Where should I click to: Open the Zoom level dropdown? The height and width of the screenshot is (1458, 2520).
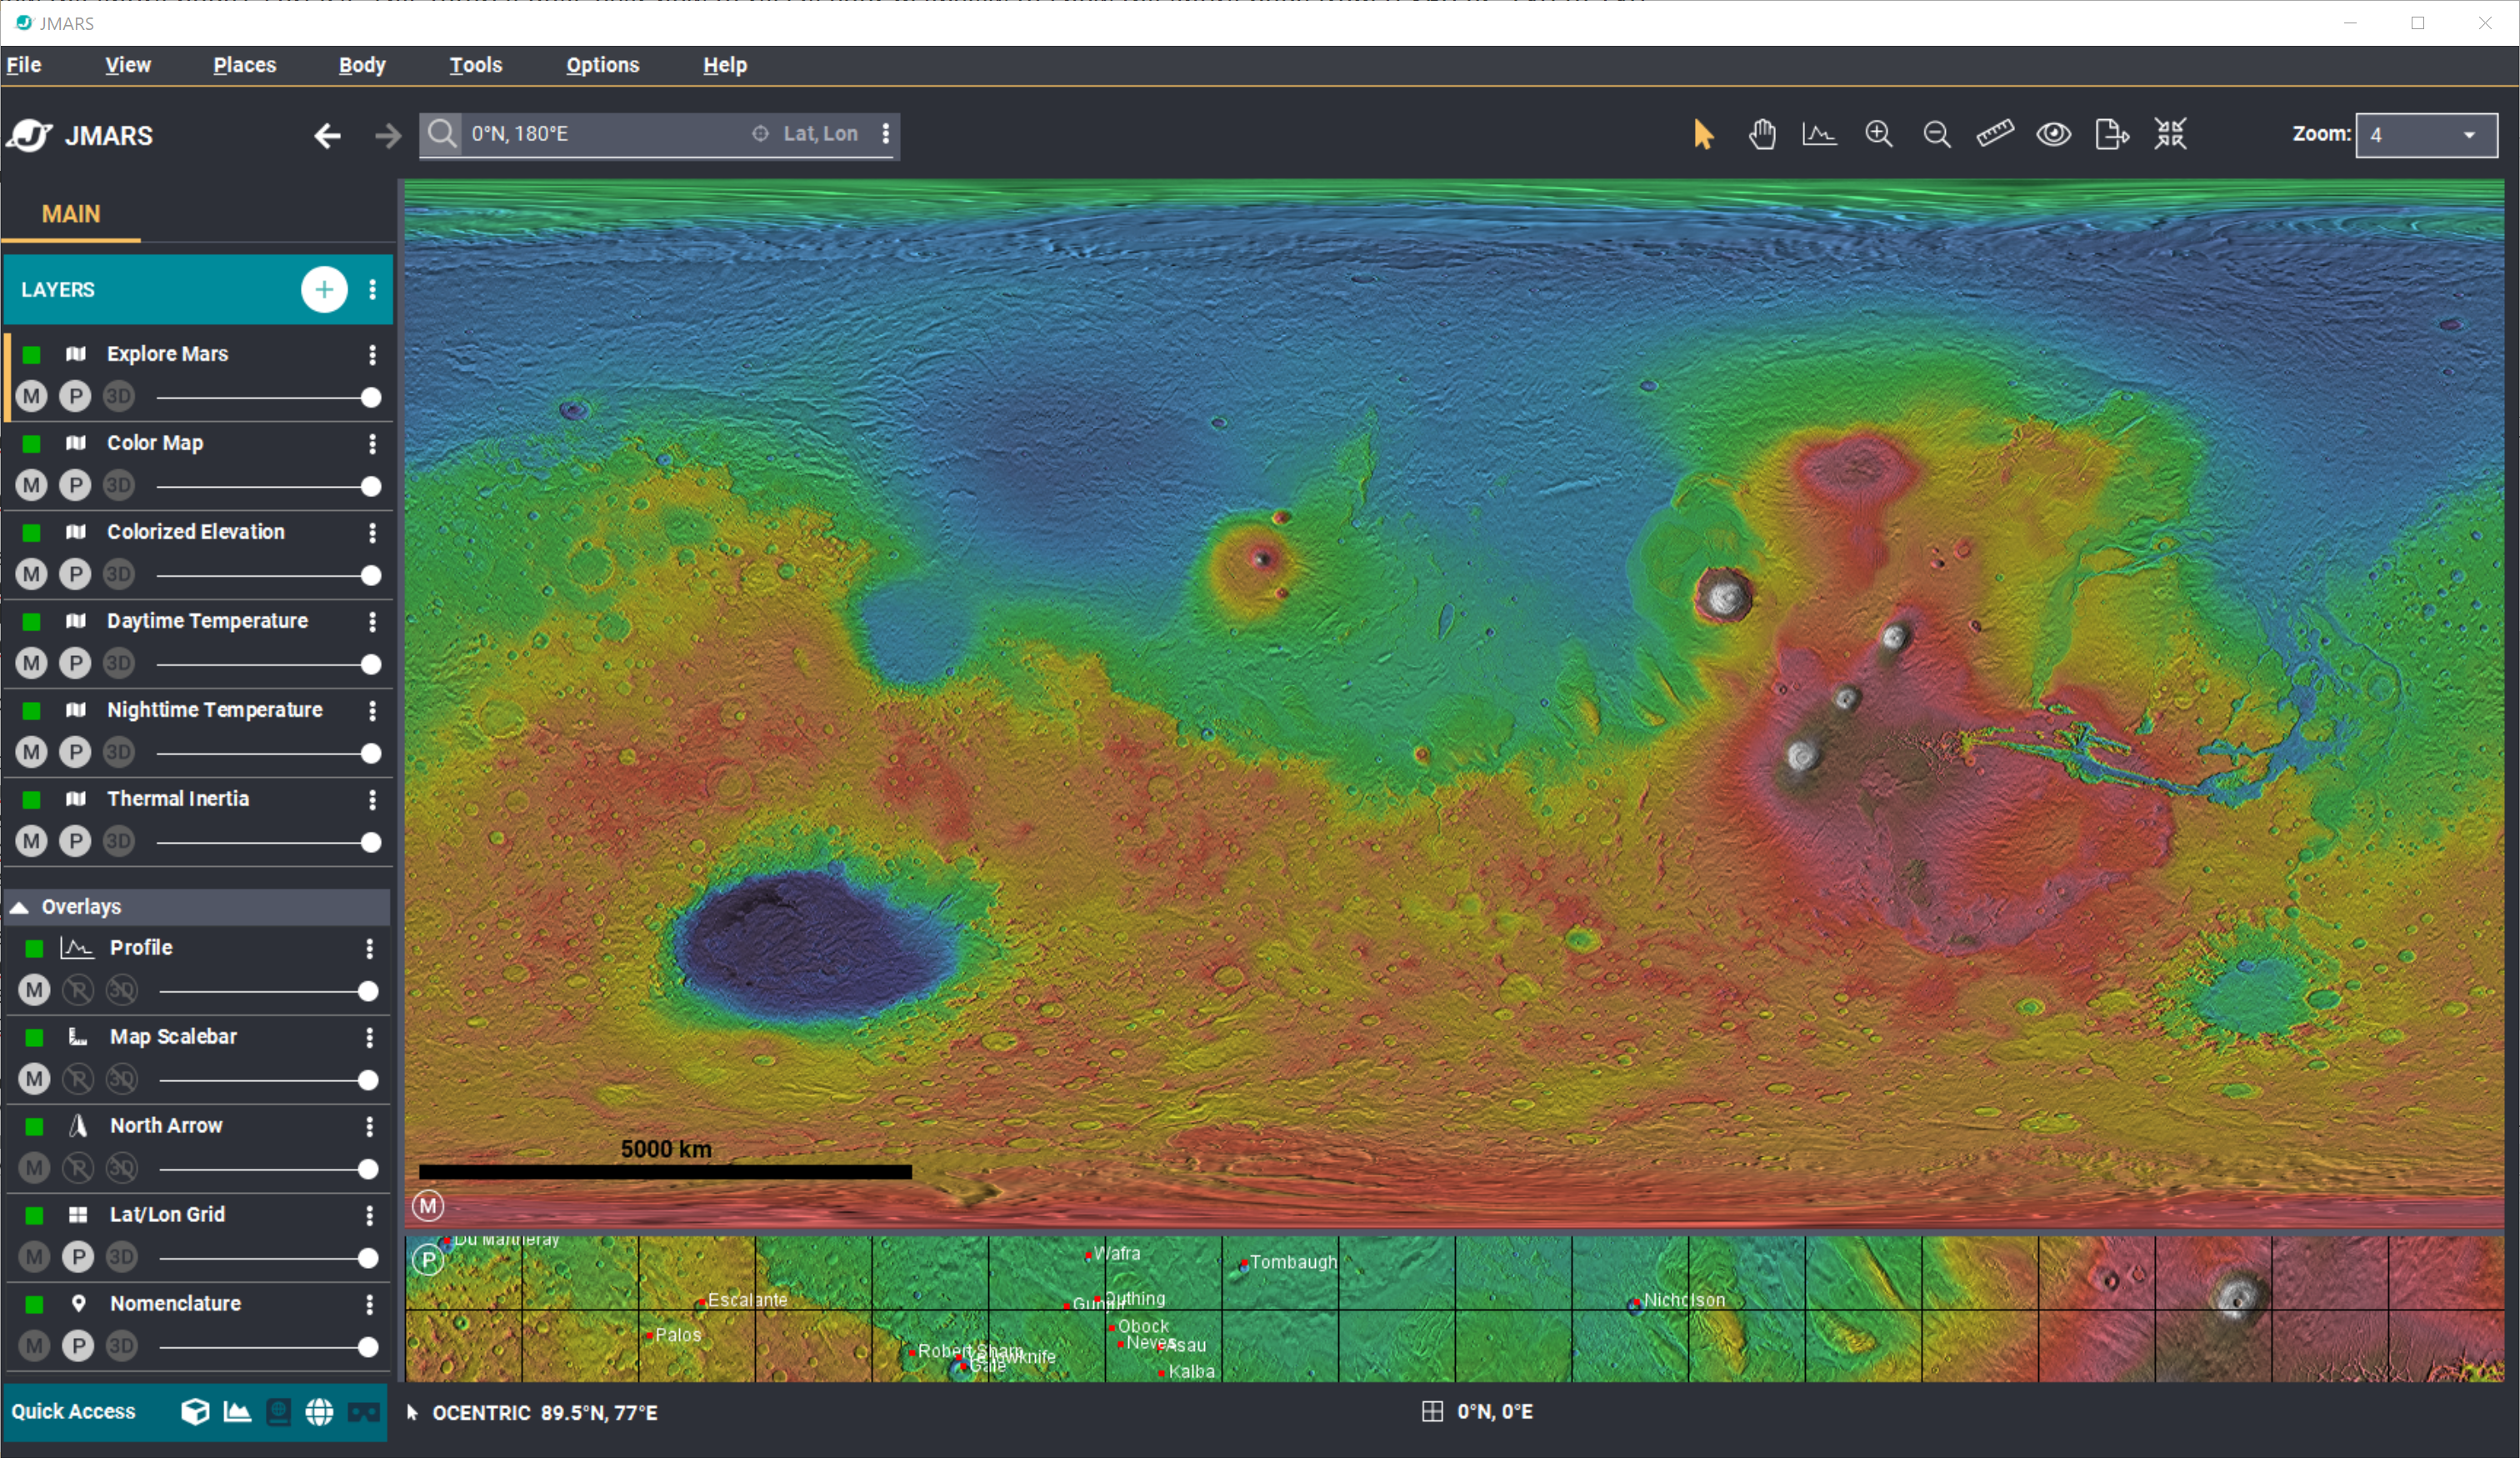(x=2426, y=135)
